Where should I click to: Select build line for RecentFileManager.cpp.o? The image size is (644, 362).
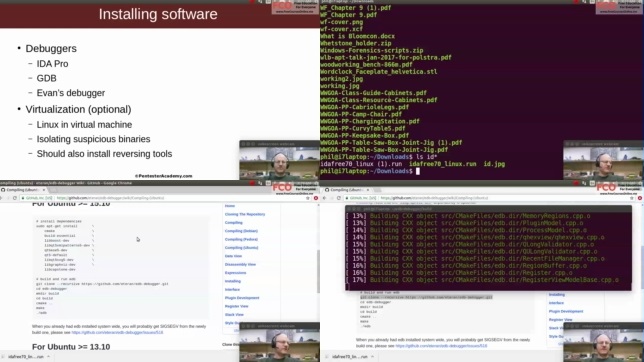(x=475, y=258)
